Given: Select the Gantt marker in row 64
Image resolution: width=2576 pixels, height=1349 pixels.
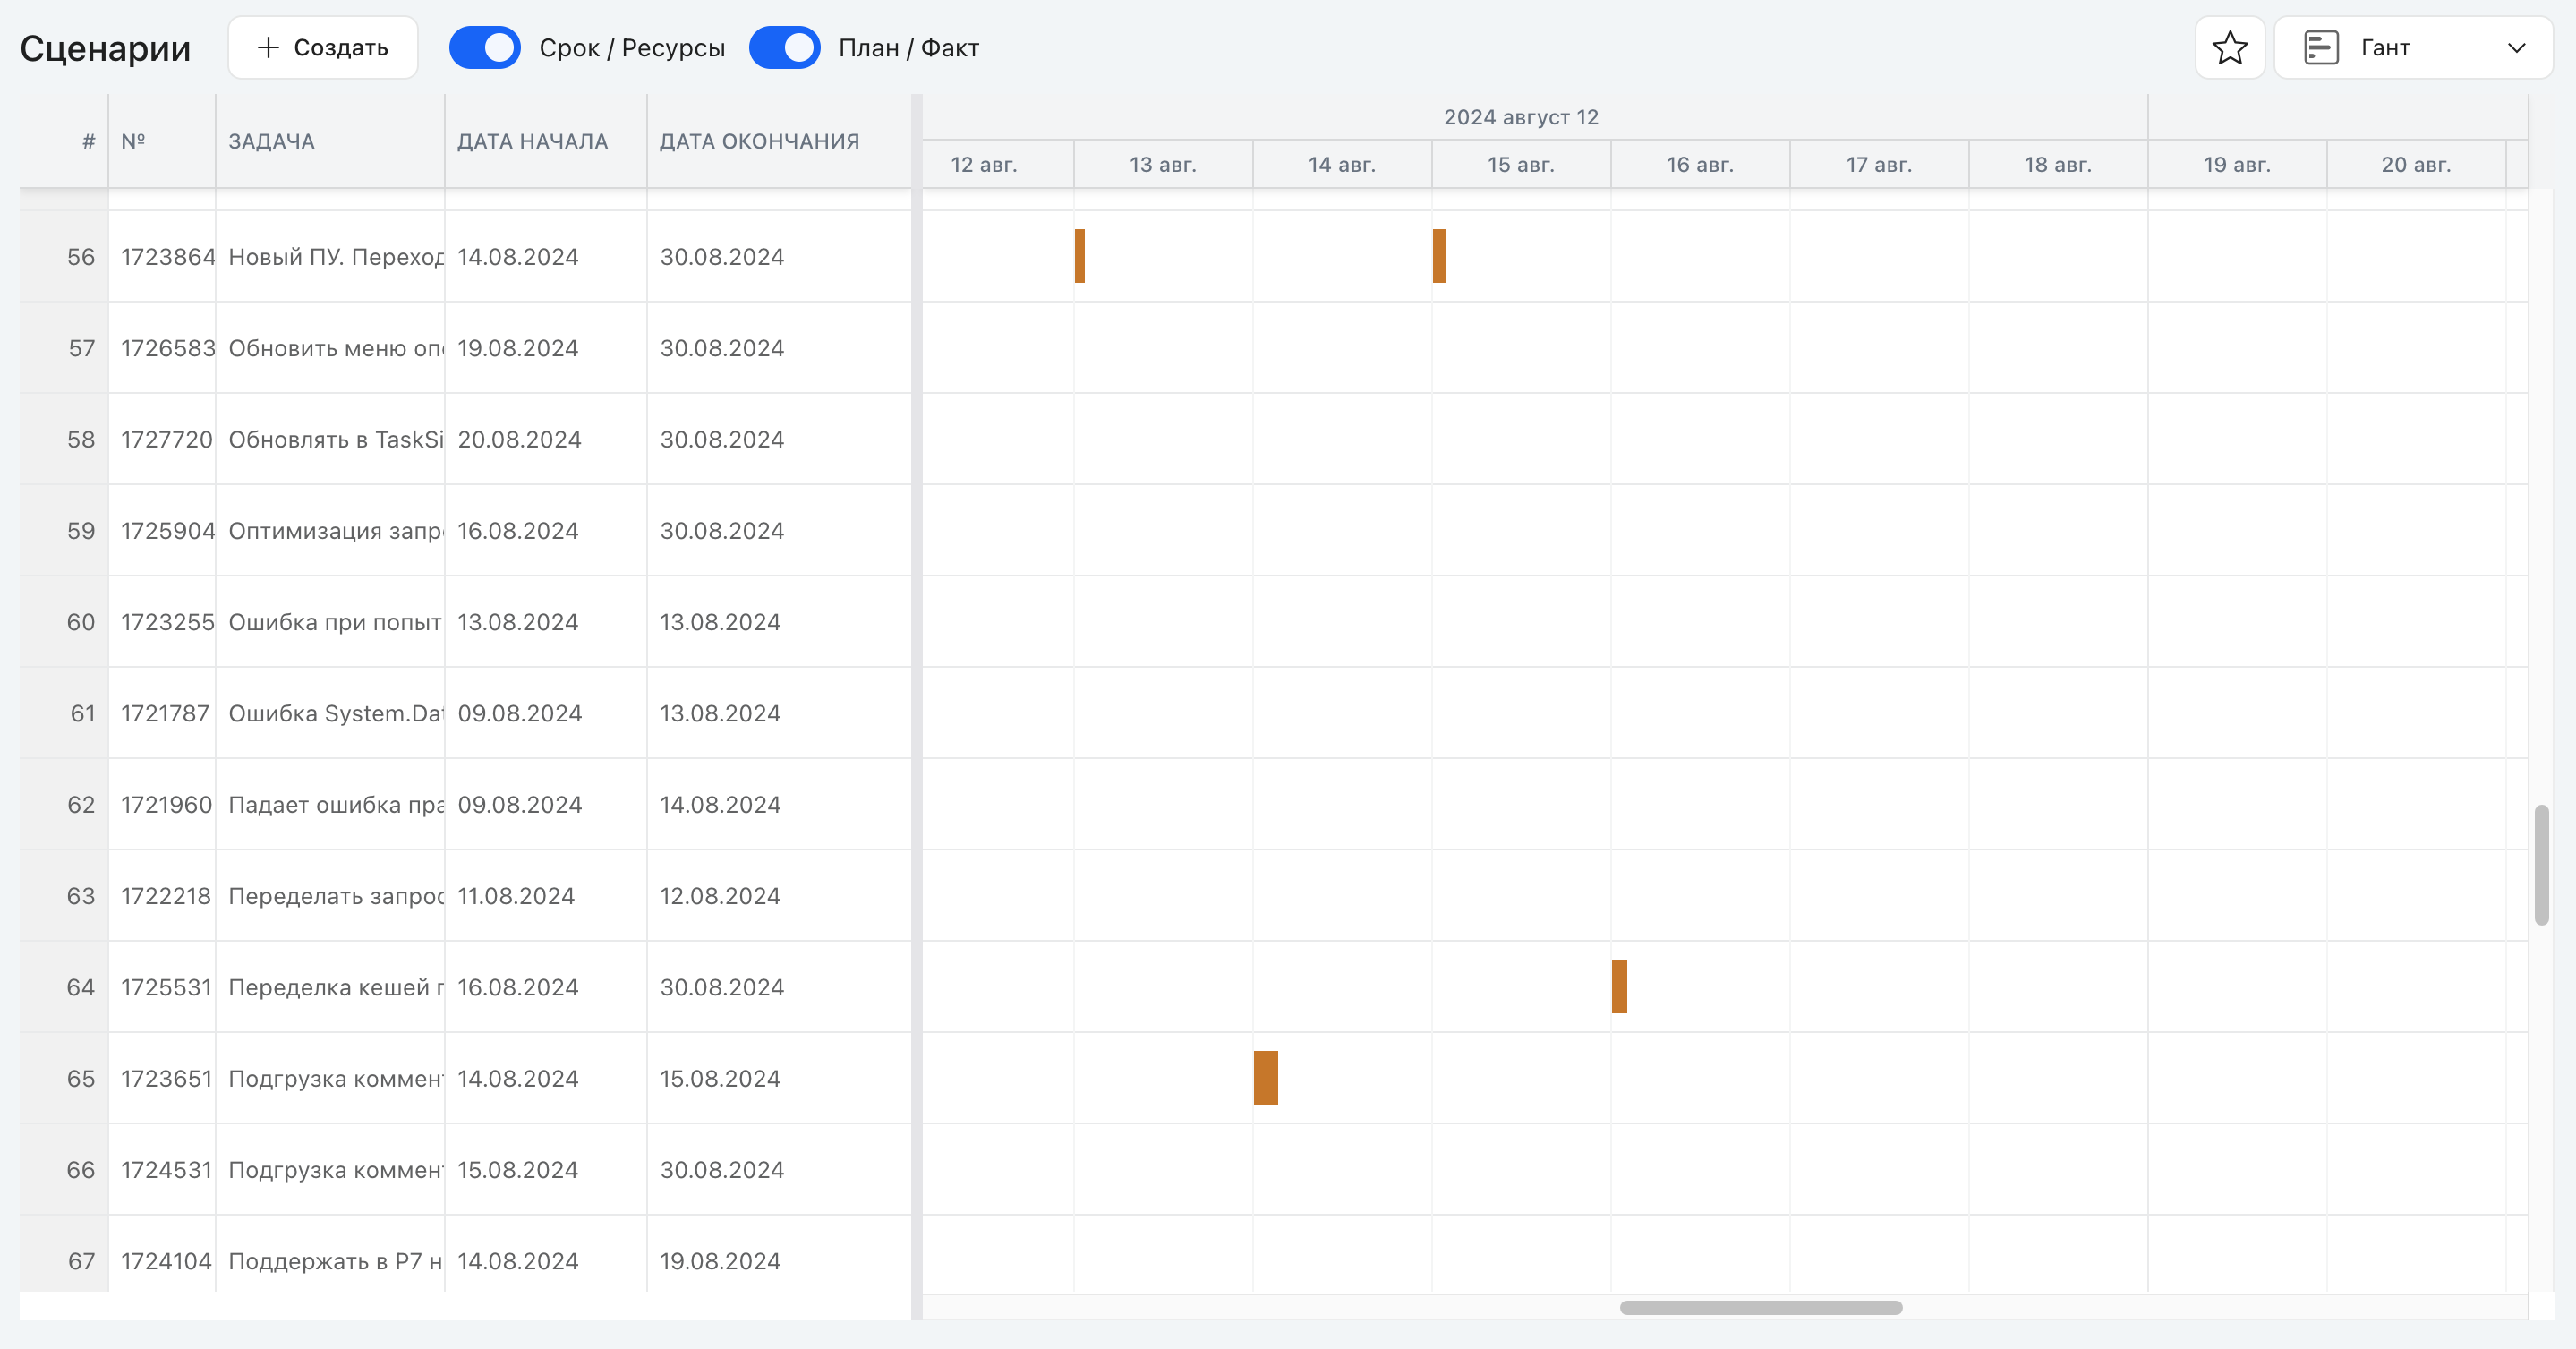Looking at the screenshot, I should tap(1619, 986).
